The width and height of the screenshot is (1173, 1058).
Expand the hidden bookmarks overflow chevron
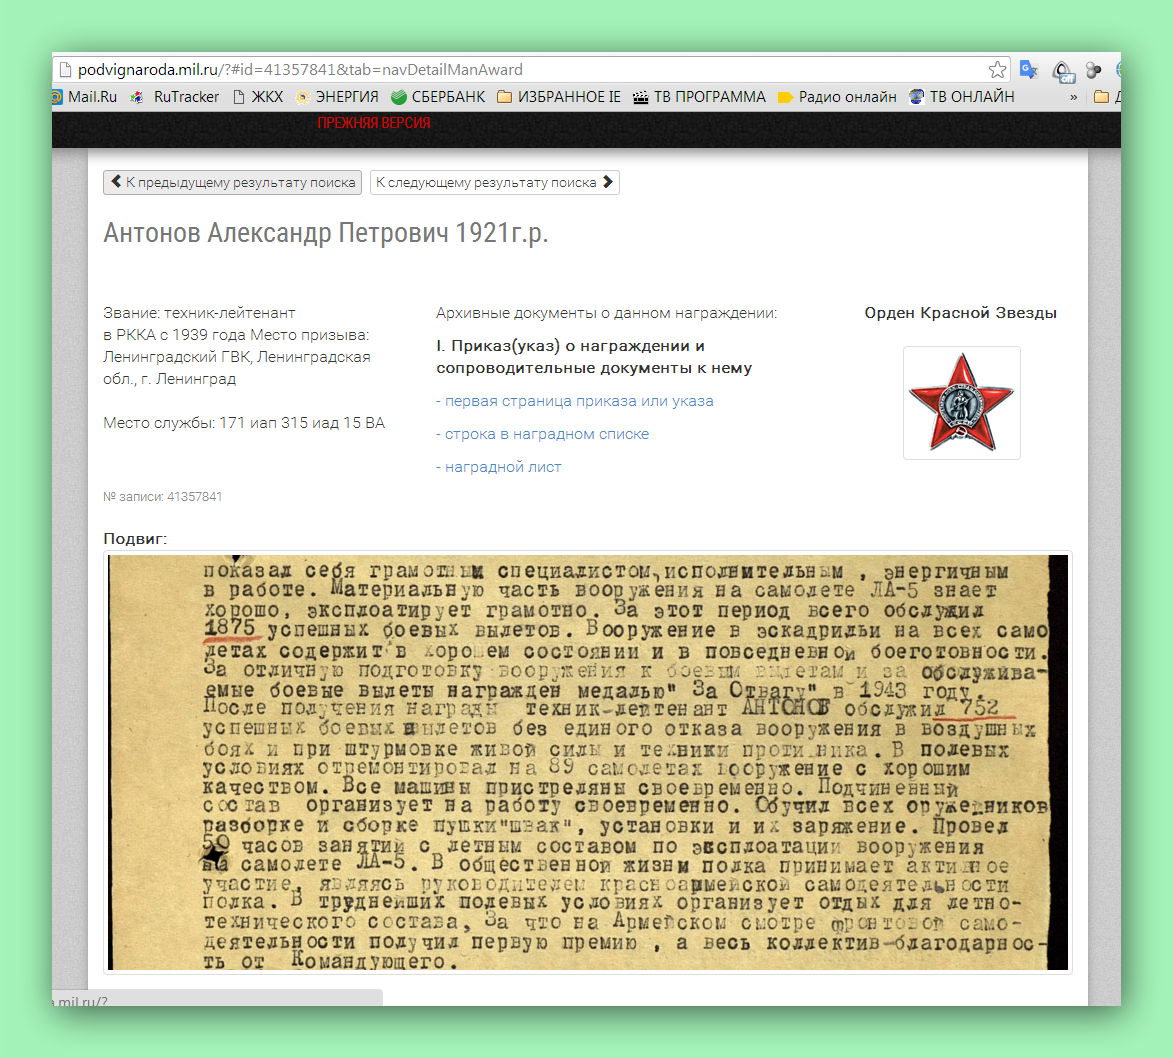click(1074, 97)
